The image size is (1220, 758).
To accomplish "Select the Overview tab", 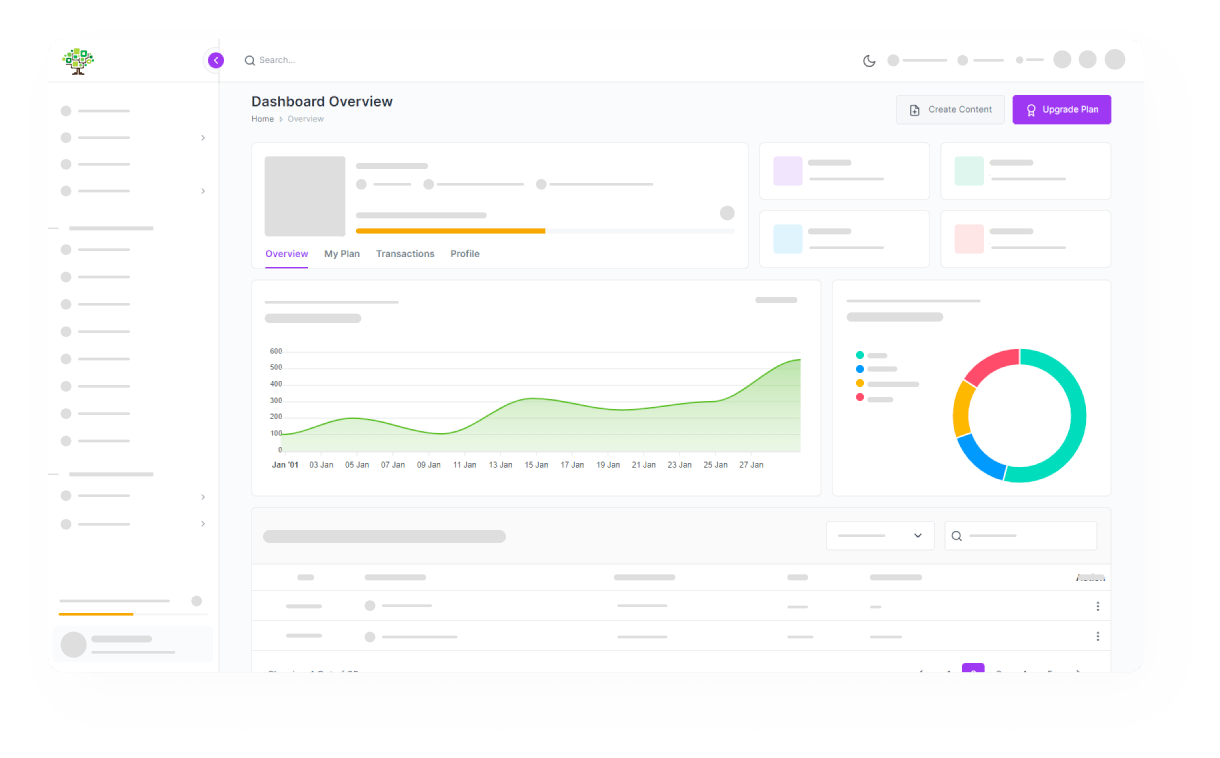I will click(x=287, y=254).
